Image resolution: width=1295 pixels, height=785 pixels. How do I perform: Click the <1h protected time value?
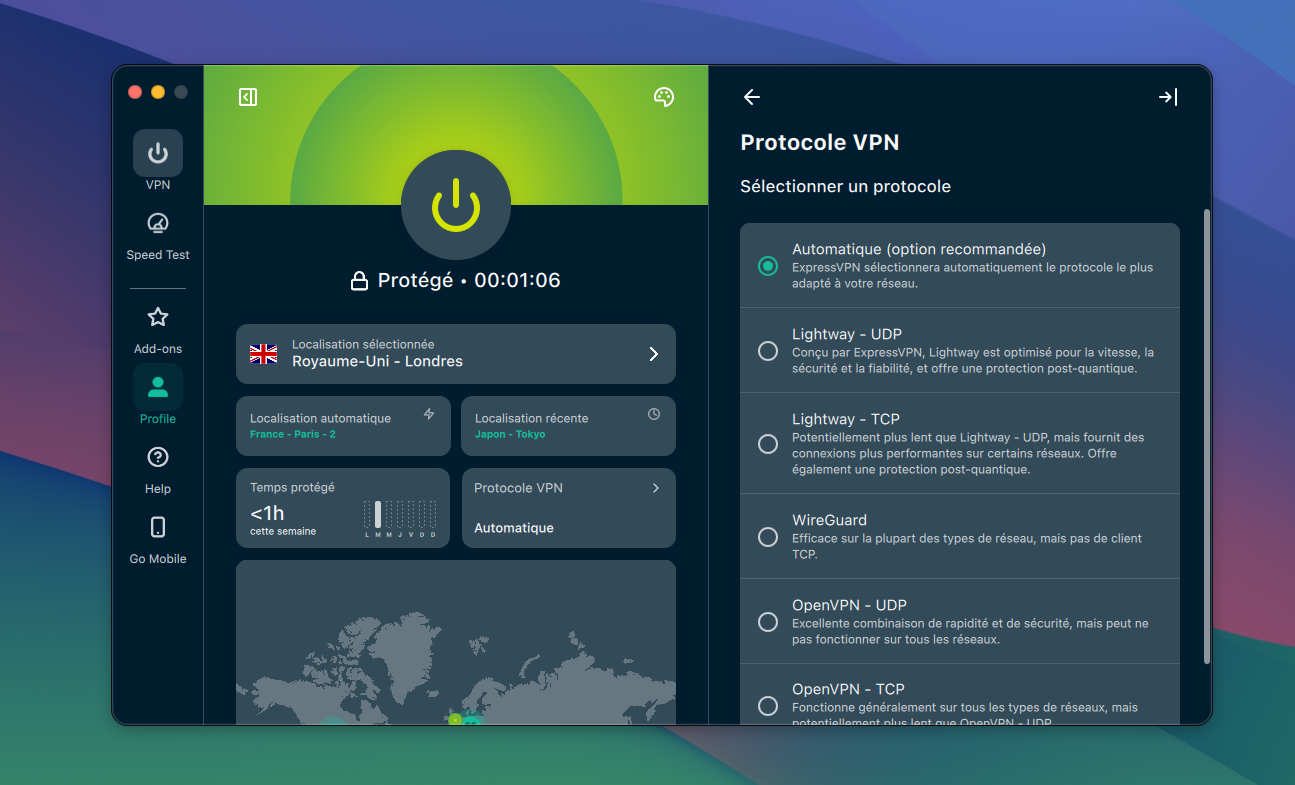267,513
